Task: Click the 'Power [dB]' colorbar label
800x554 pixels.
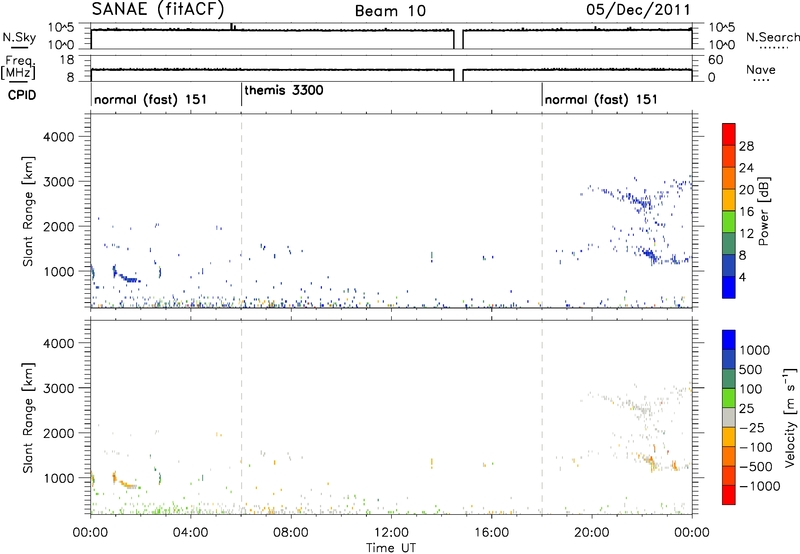Action: tap(764, 211)
